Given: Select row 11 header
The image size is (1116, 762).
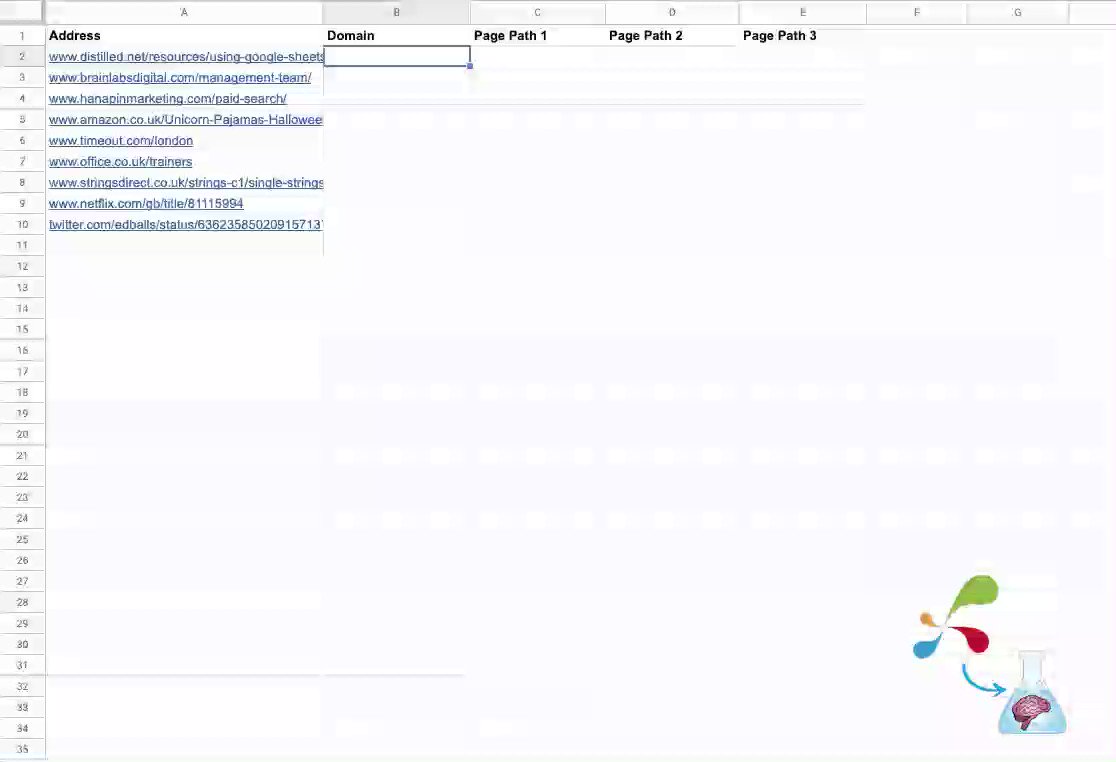Looking at the screenshot, I should coord(22,245).
